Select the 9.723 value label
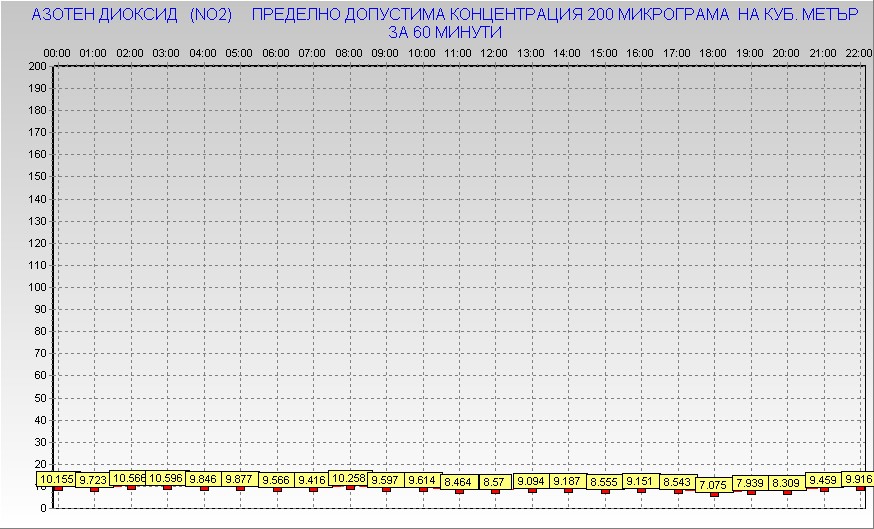Image resolution: width=874 pixels, height=529 pixels. pos(94,481)
